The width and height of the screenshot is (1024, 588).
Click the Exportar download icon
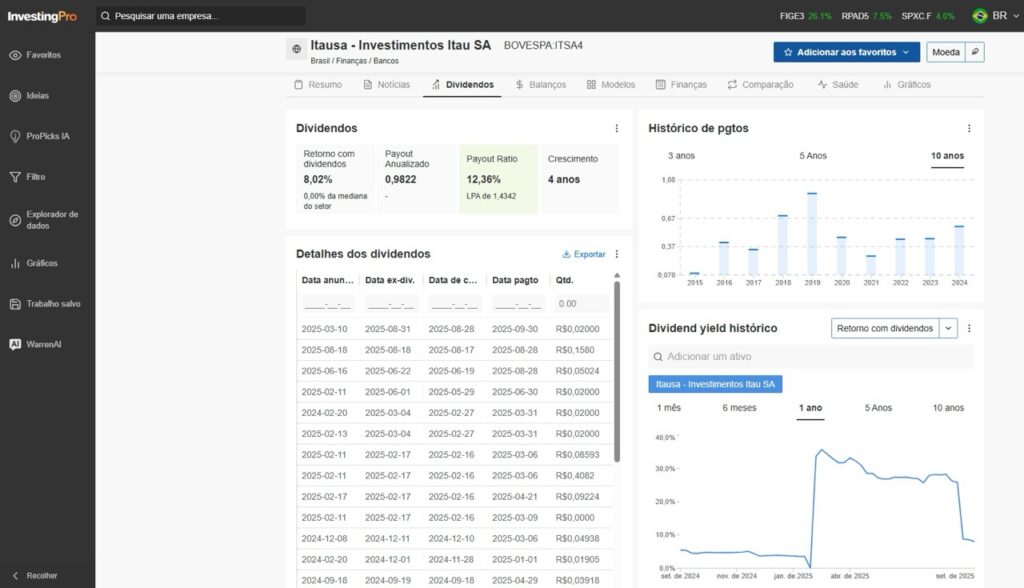(566, 254)
